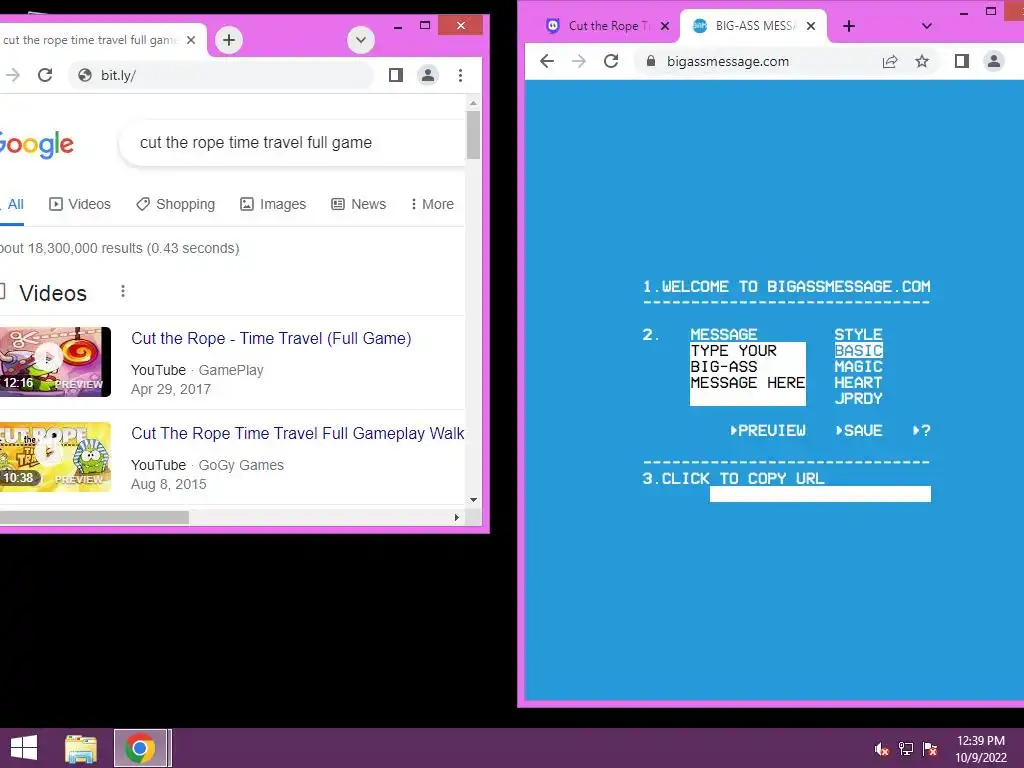Select the HEART style

click(x=858, y=383)
